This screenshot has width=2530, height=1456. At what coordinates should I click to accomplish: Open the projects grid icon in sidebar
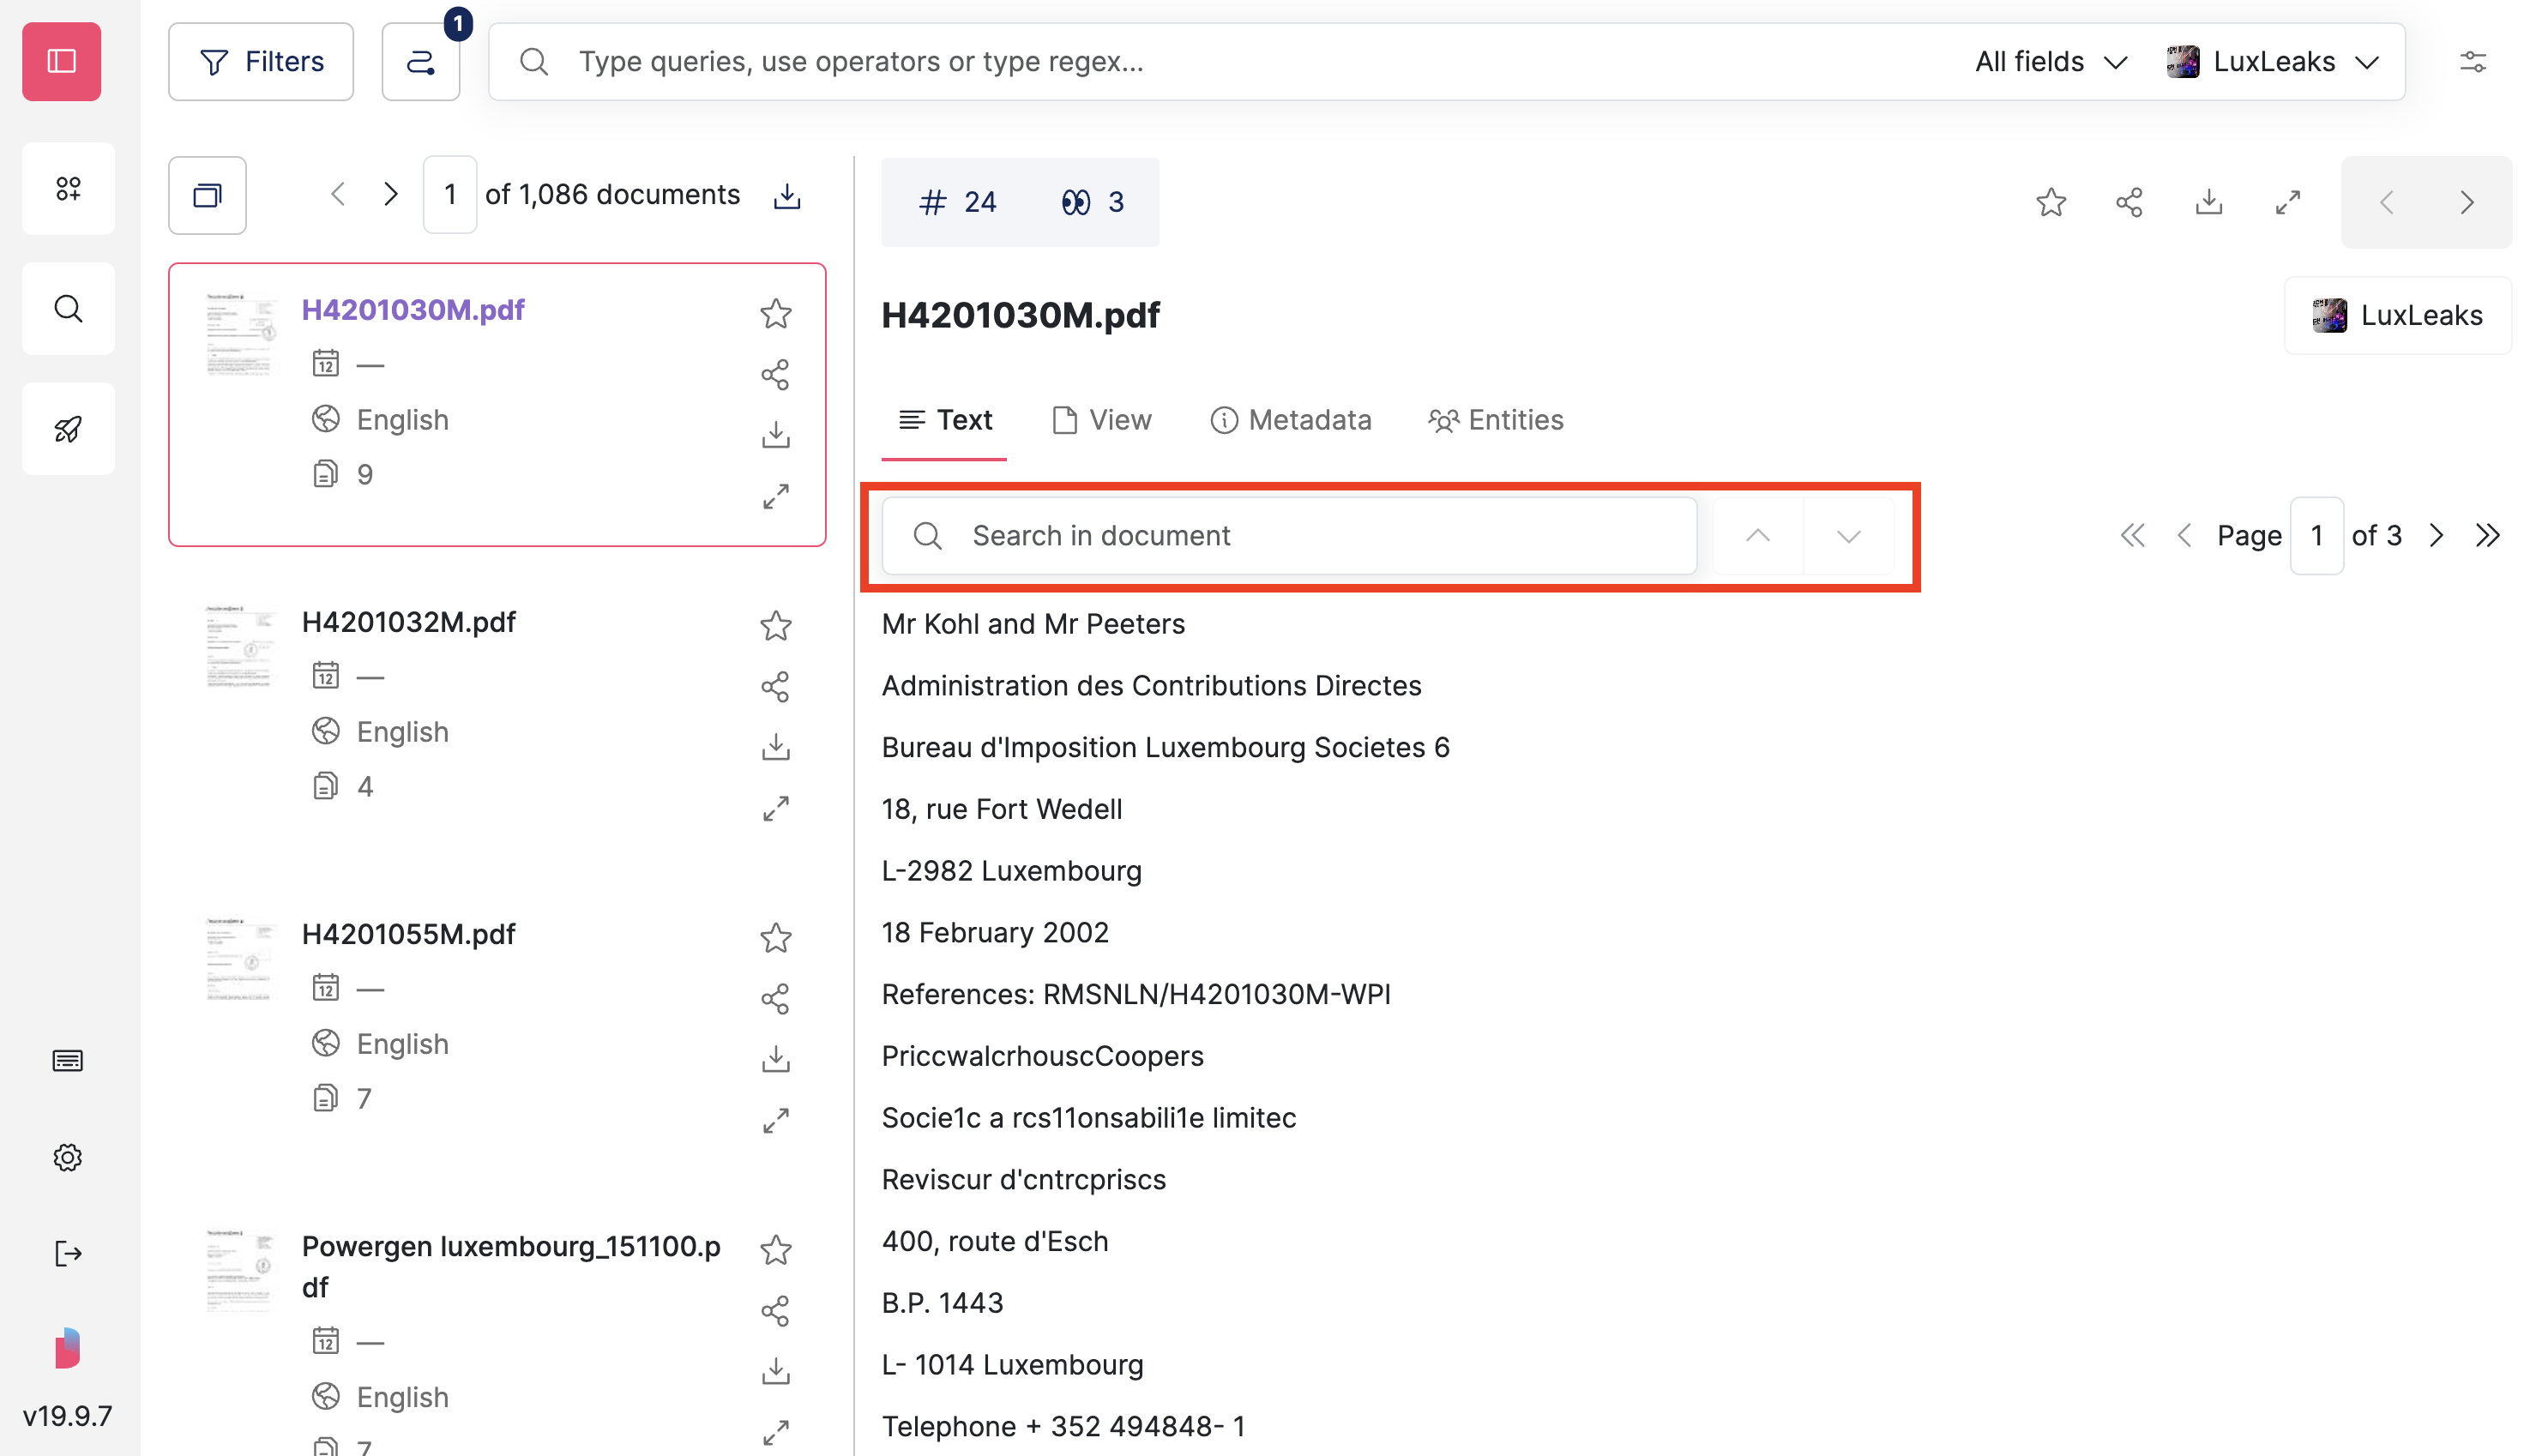pyautogui.click(x=68, y=188)
